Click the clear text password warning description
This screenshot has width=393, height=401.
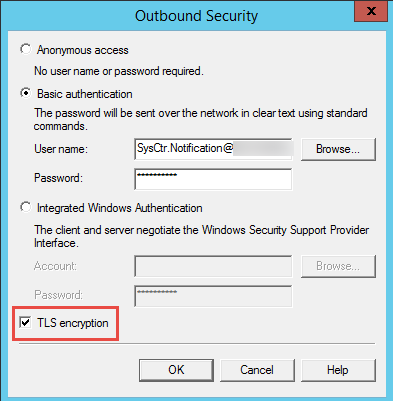pyautogui.click(x=201, y=119)
